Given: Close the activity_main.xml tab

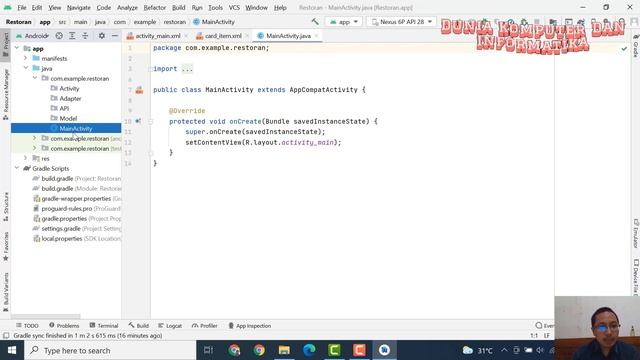Looking at the screenshot, I should (186, 36).
